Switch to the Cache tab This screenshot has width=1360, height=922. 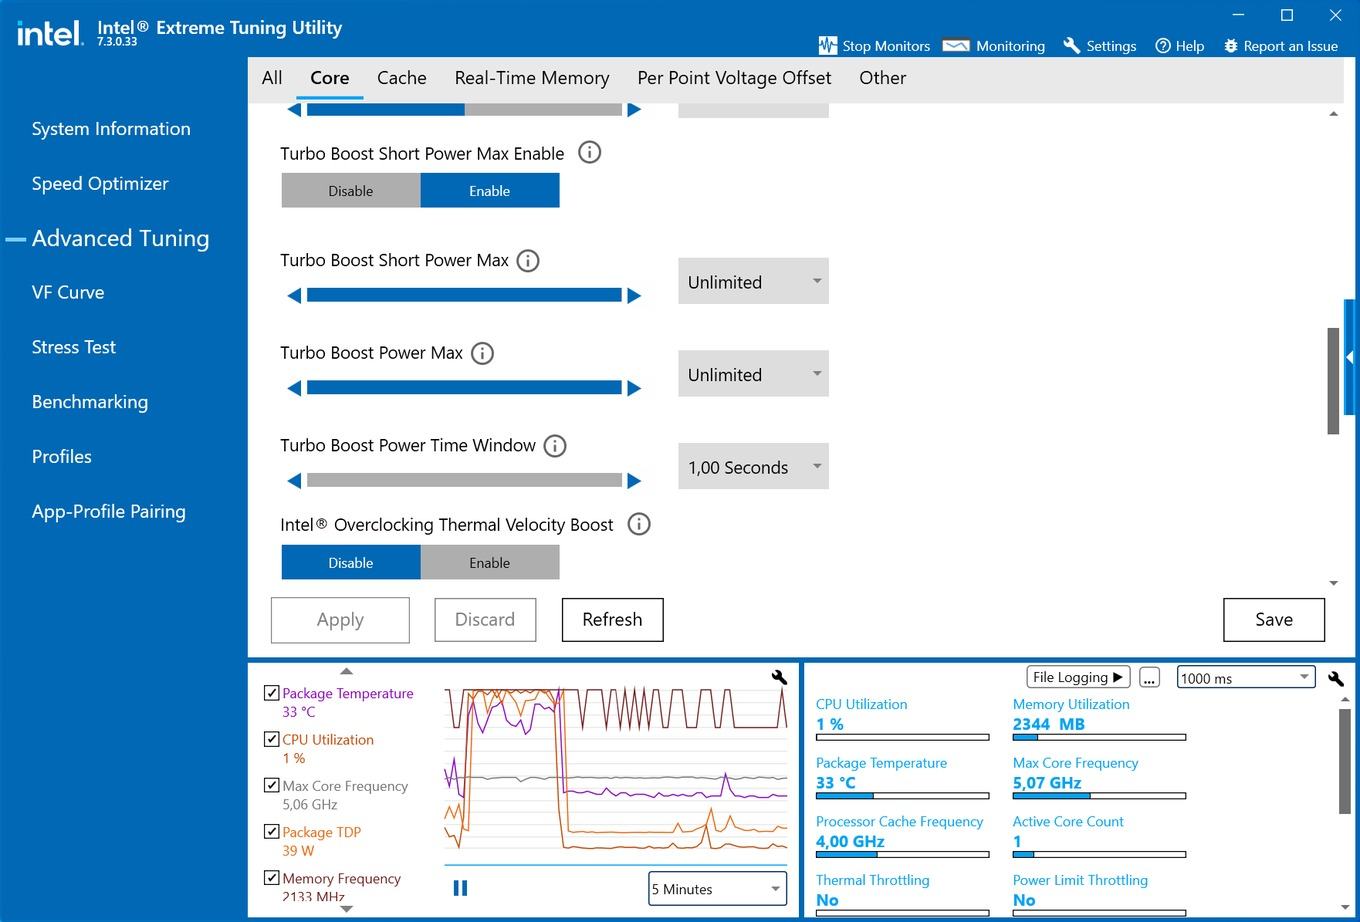pyautogui.click(x=402, y=78)
